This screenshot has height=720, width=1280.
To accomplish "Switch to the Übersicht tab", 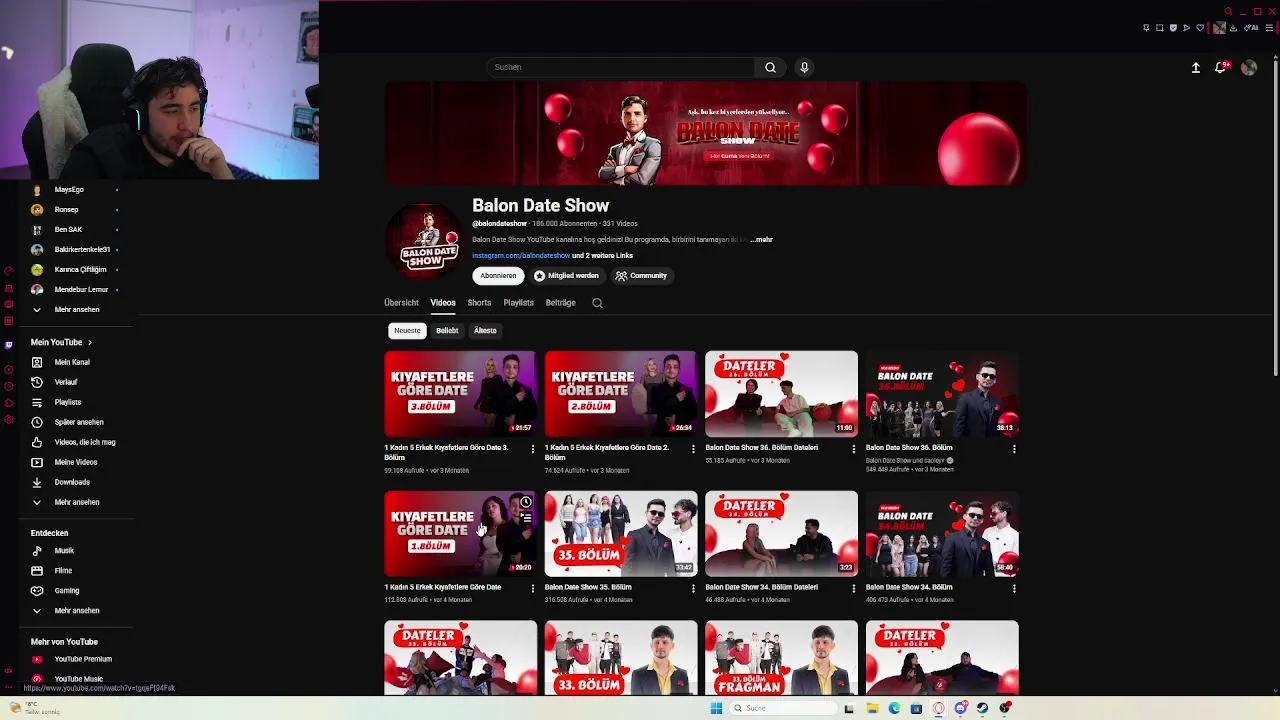I will click(x=401, y=303).
